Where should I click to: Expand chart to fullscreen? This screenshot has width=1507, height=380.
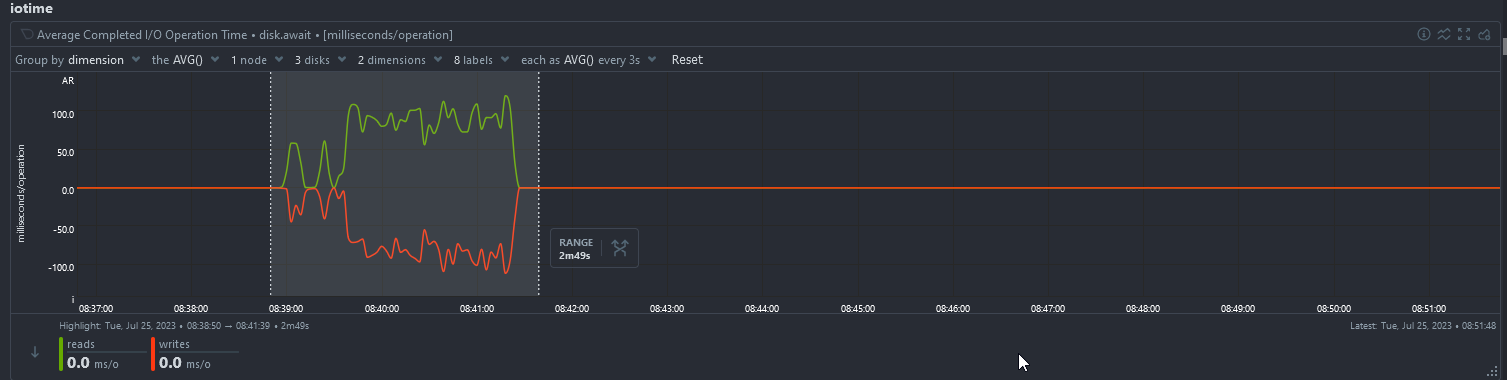(x=1464, y=34)
